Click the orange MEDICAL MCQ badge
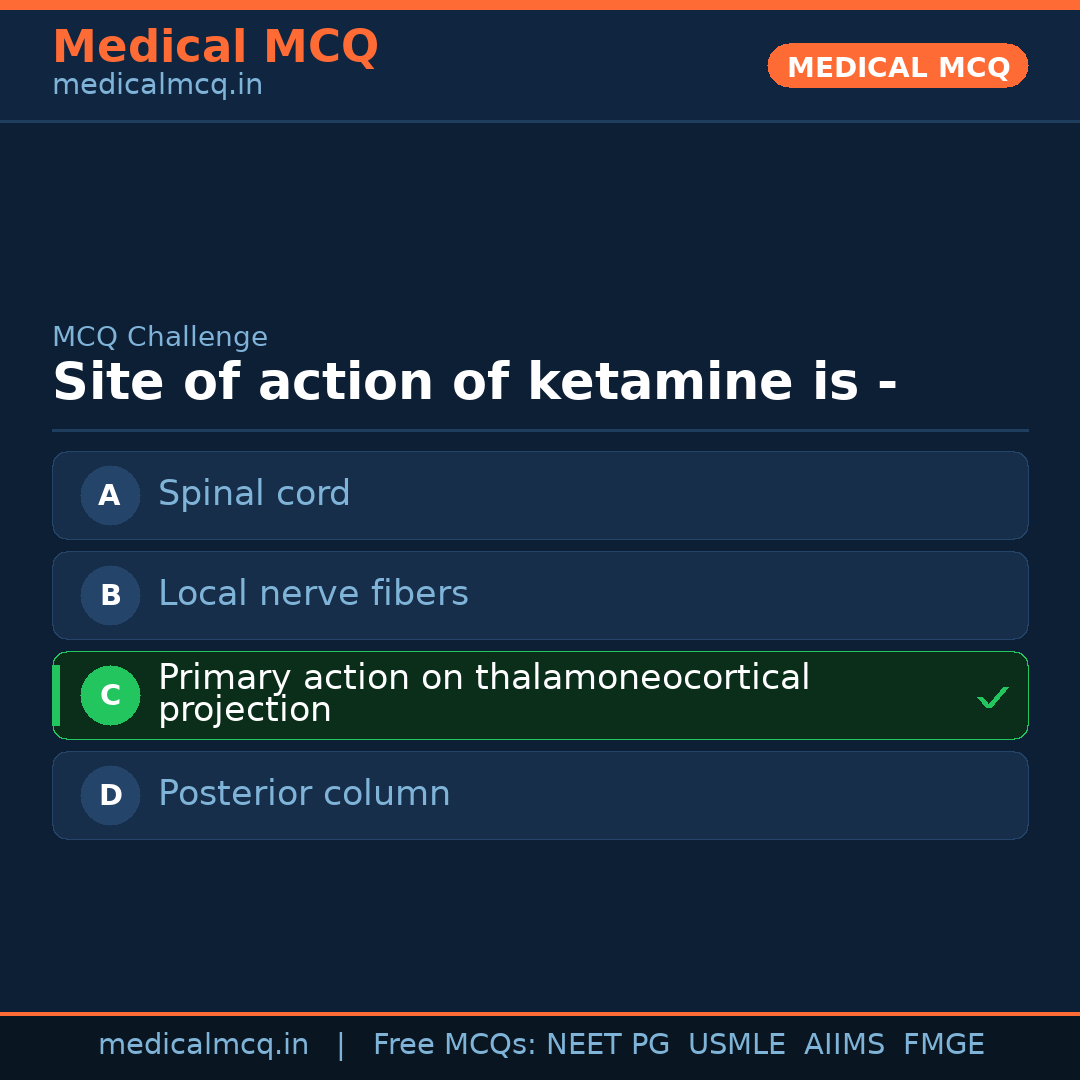Viewport: 1080px width, 1080px height. pyautogui.click(x=897, y=66)
